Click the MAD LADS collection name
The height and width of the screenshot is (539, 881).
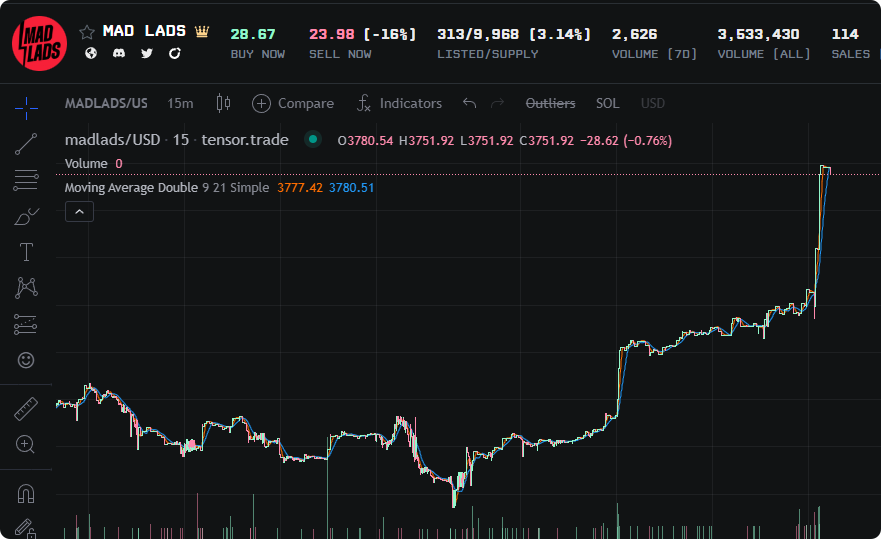point(144,31)
